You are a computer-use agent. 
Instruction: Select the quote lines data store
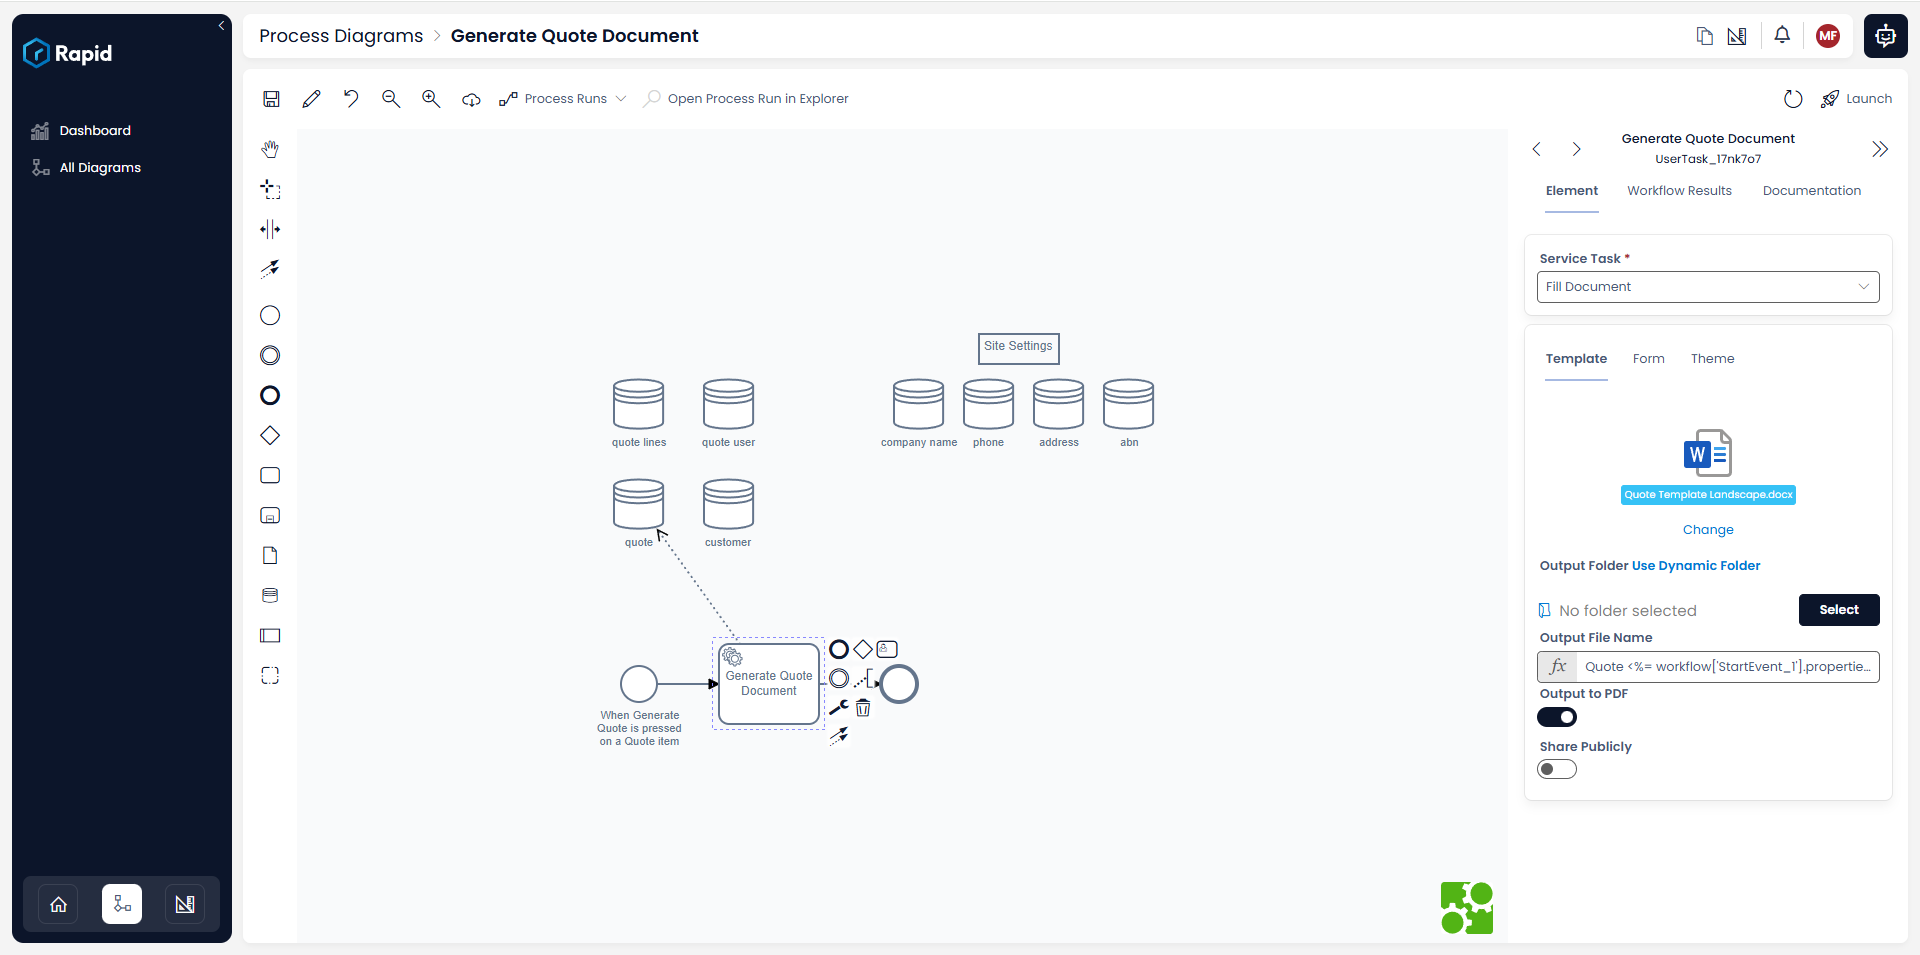coord(639,404)
